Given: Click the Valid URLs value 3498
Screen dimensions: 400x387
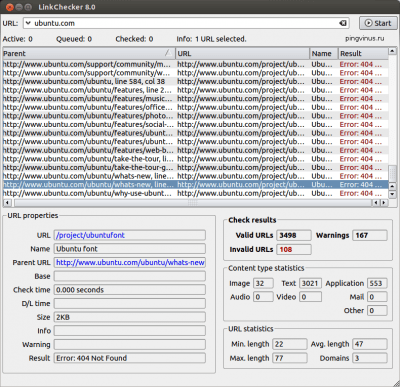Looking at the screenshot, I should 294,235.
